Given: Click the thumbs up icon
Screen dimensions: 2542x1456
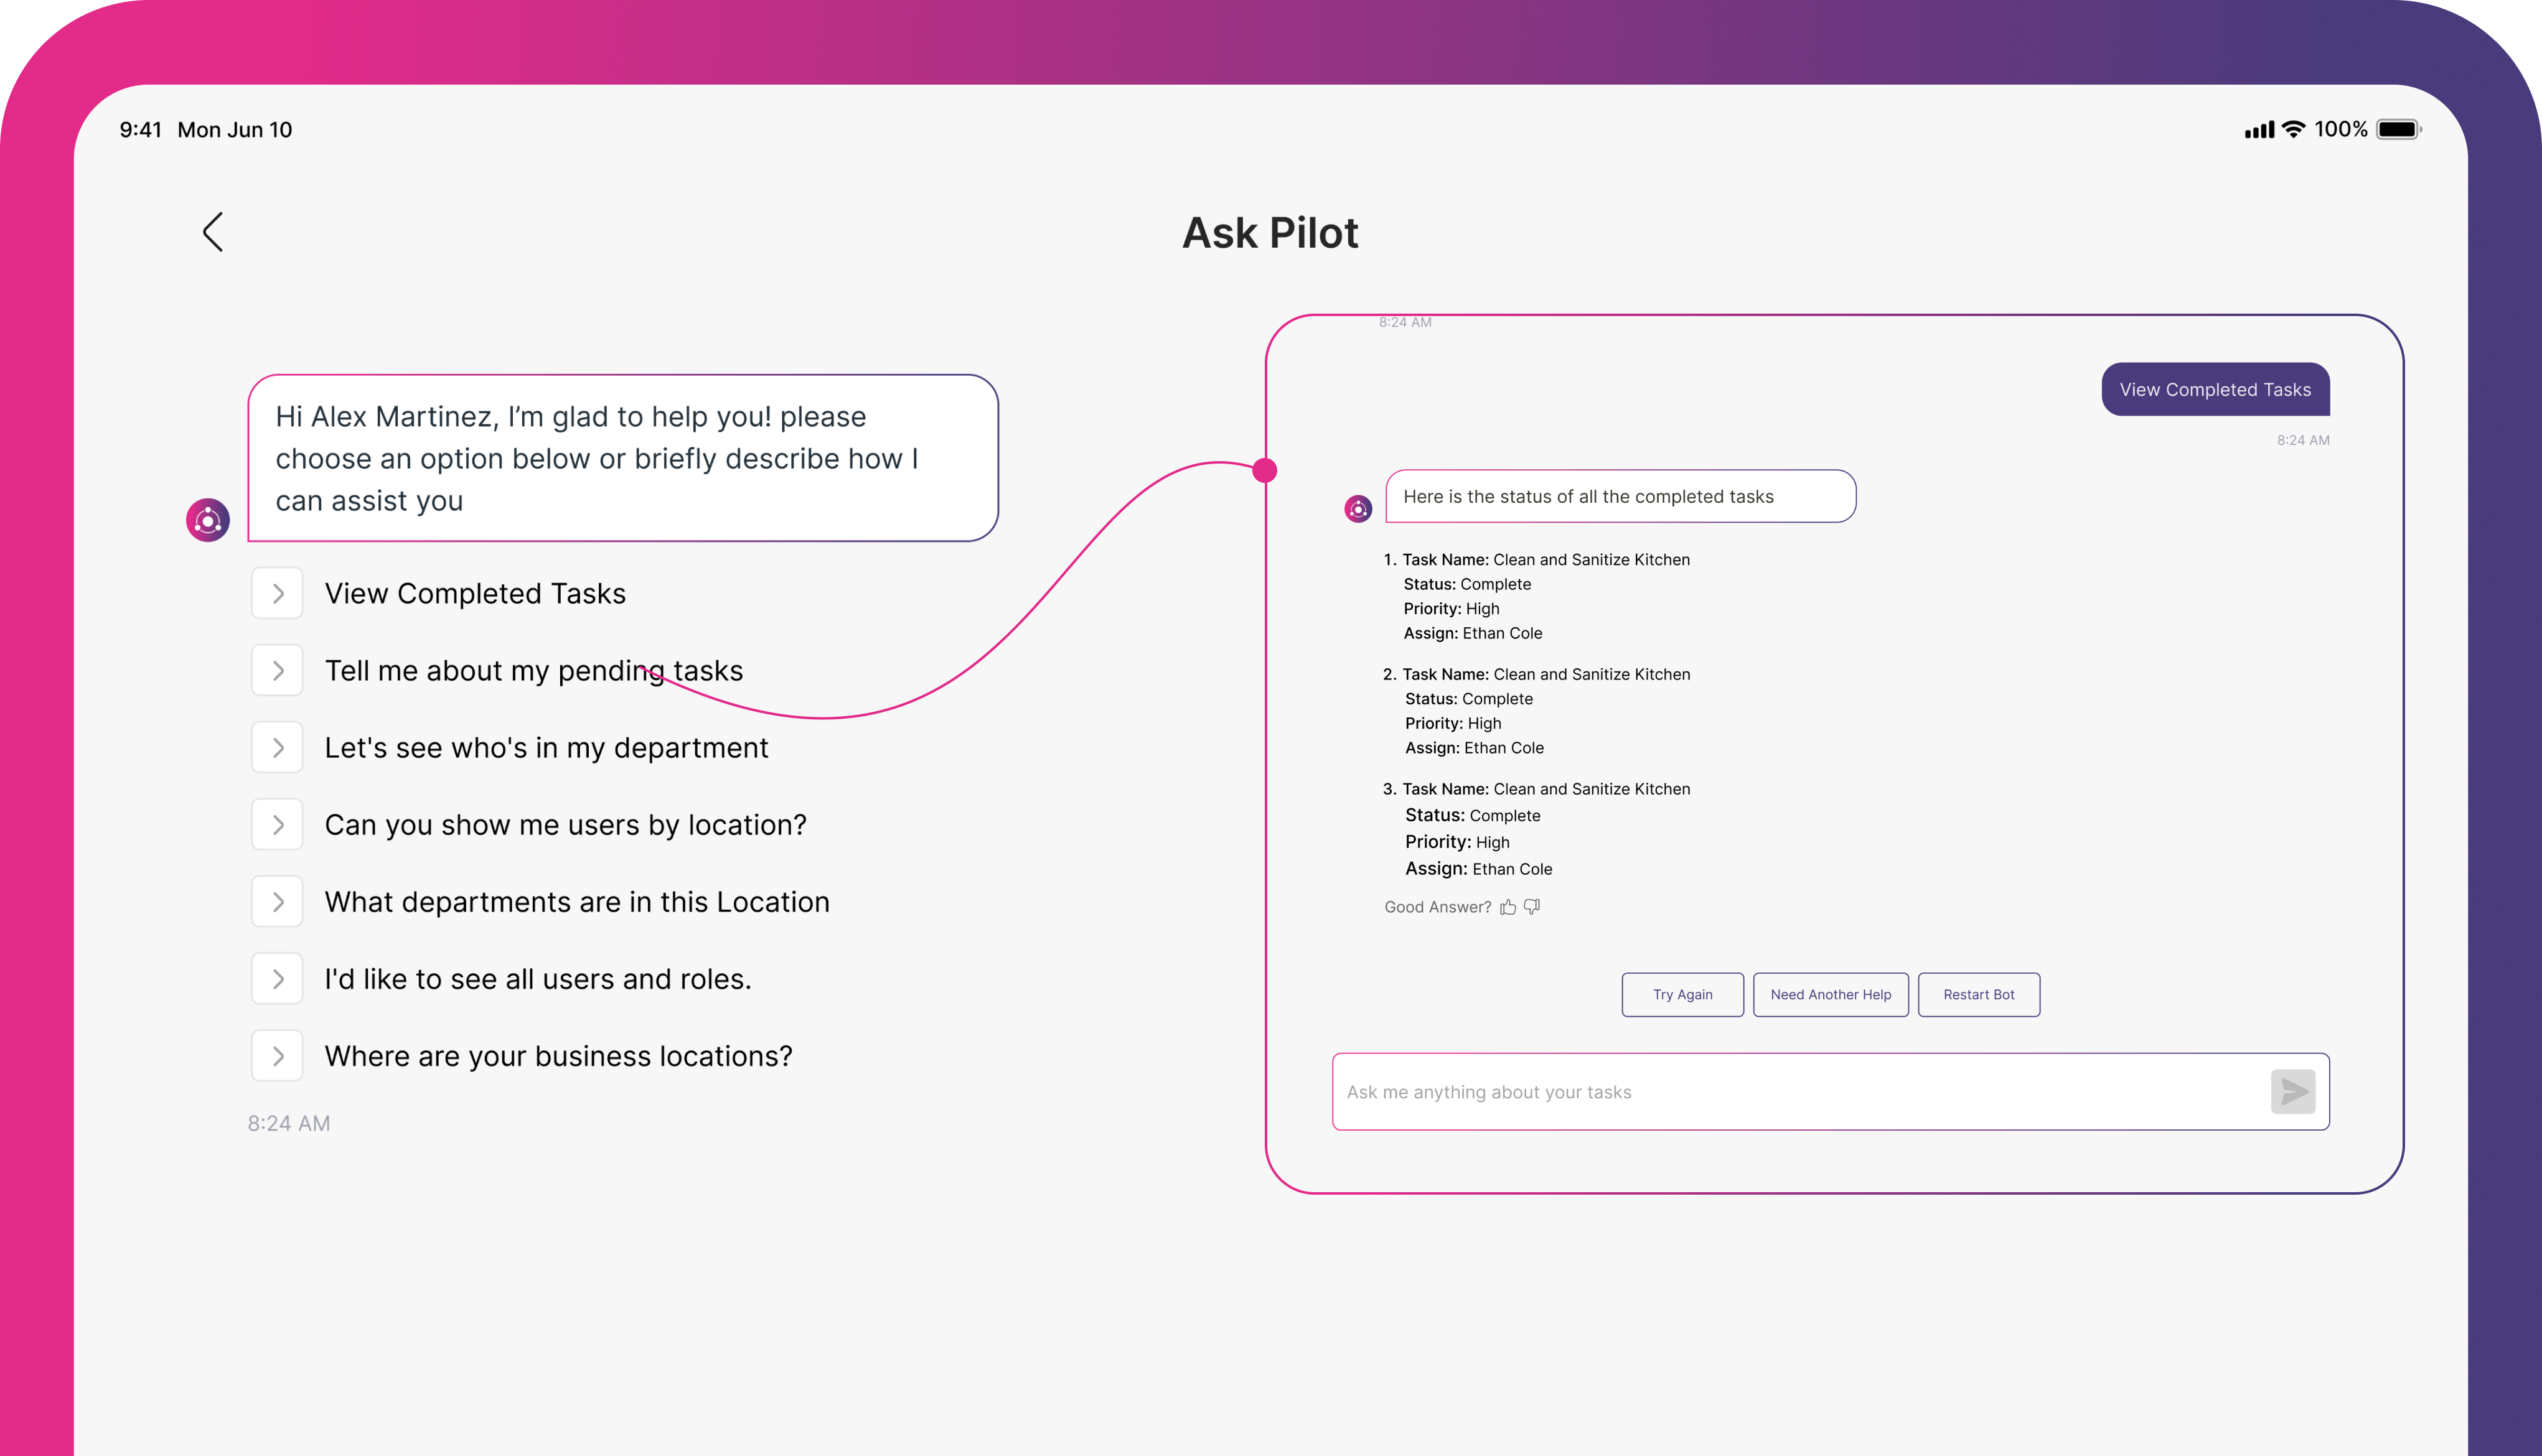Looking at the screenshot, I should click(x=1508, y=907).
